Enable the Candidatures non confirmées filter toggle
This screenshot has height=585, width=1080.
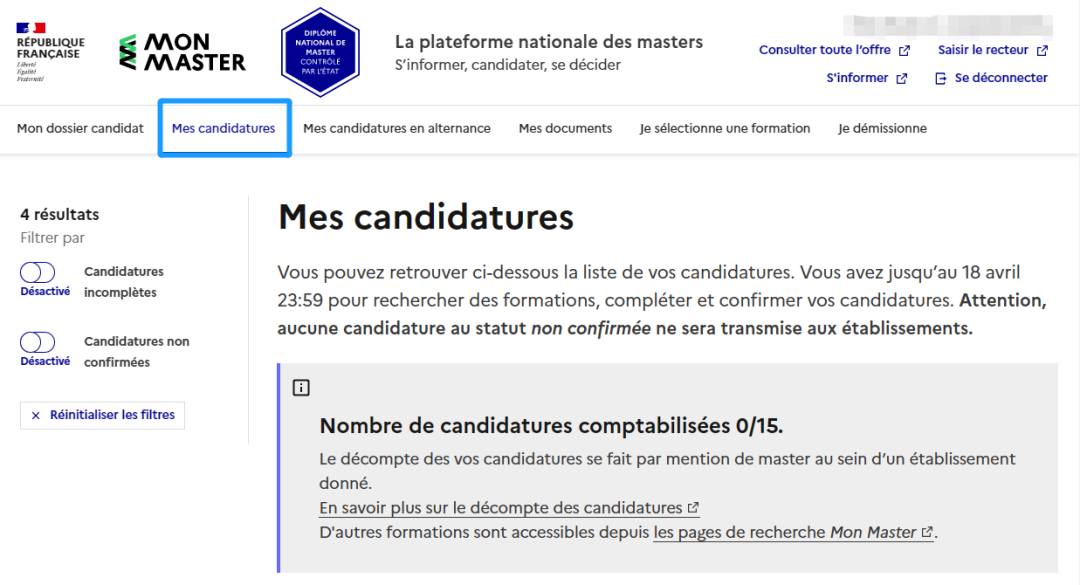[37, 342]
